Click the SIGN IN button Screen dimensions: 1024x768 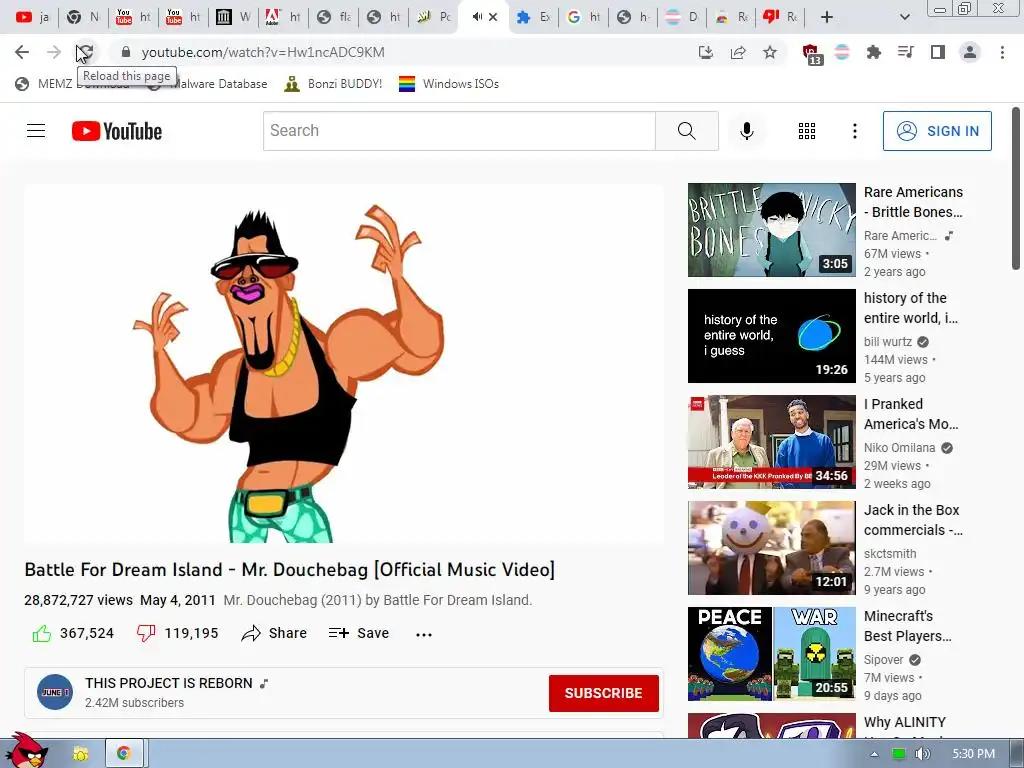coord(937,131)
